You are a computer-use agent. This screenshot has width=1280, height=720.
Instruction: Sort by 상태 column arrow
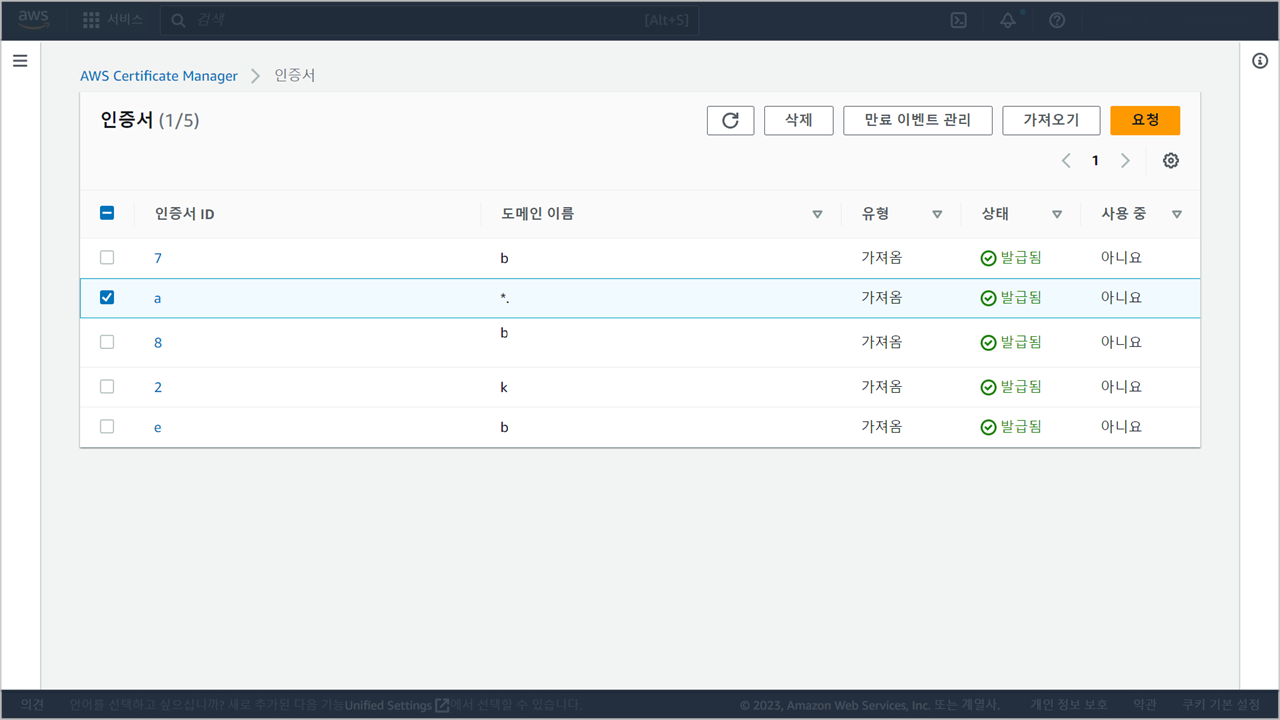(x=1057, y=214)
